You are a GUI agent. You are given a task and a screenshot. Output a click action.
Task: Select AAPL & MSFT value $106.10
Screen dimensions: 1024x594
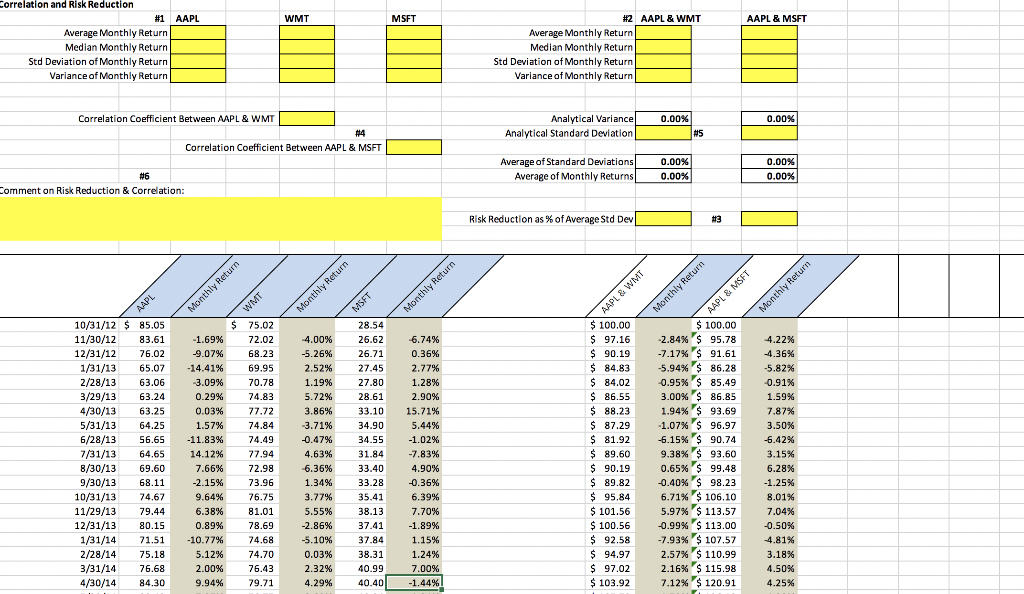[716, 497]
